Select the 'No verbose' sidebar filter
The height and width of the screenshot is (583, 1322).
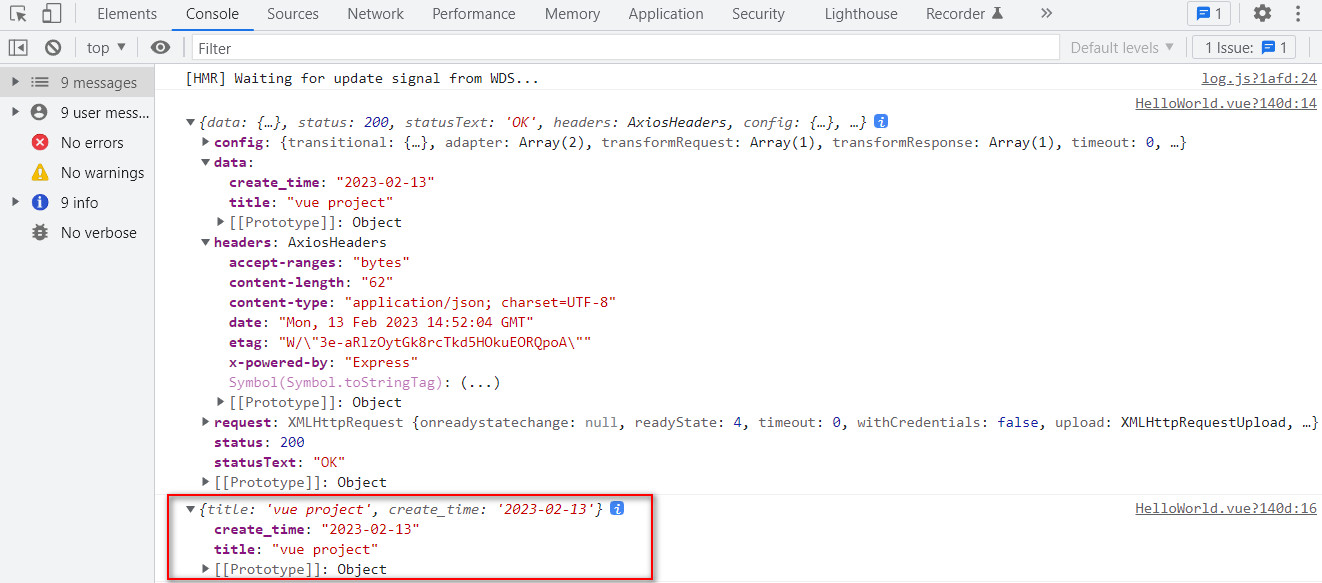77,233
